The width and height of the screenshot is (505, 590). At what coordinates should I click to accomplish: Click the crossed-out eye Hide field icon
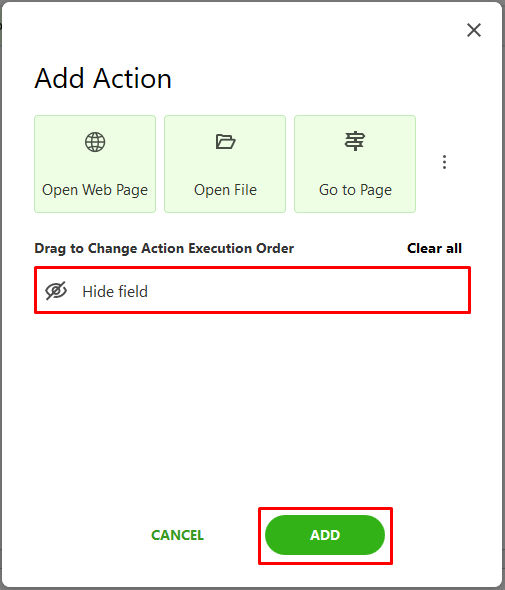pyautogui.click(x=56, y=291)
